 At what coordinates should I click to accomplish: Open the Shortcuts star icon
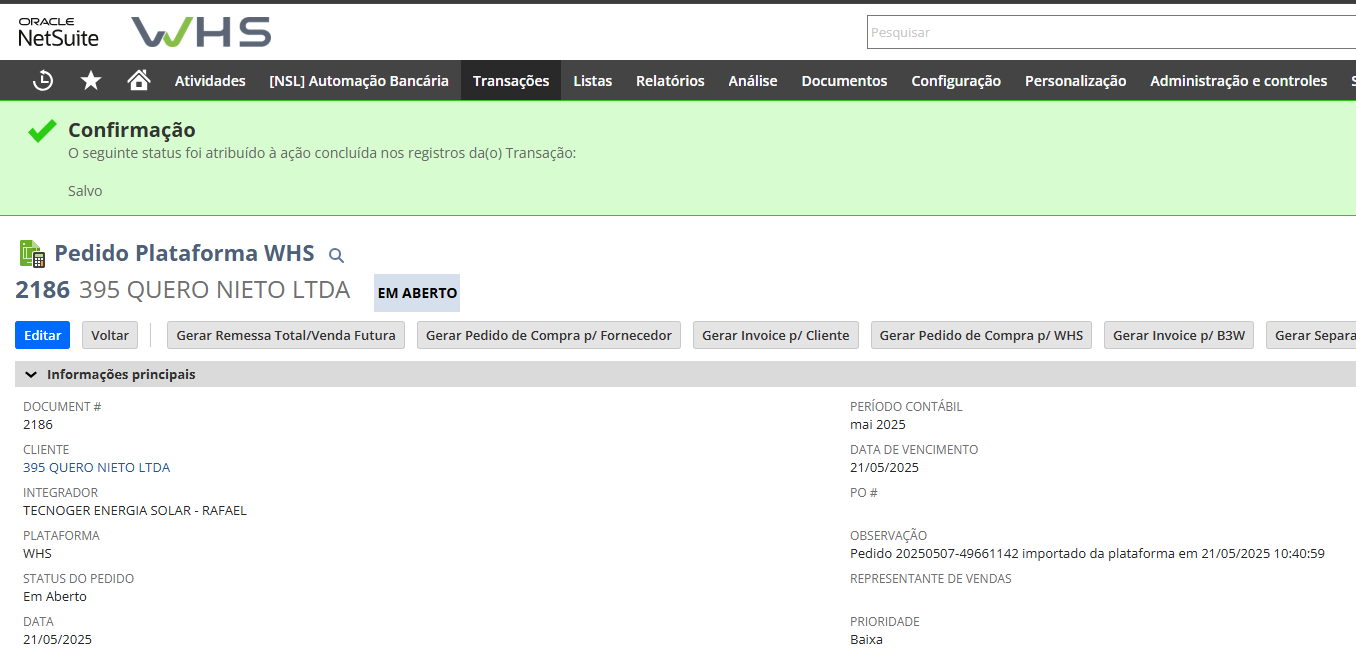coord(91,81)
